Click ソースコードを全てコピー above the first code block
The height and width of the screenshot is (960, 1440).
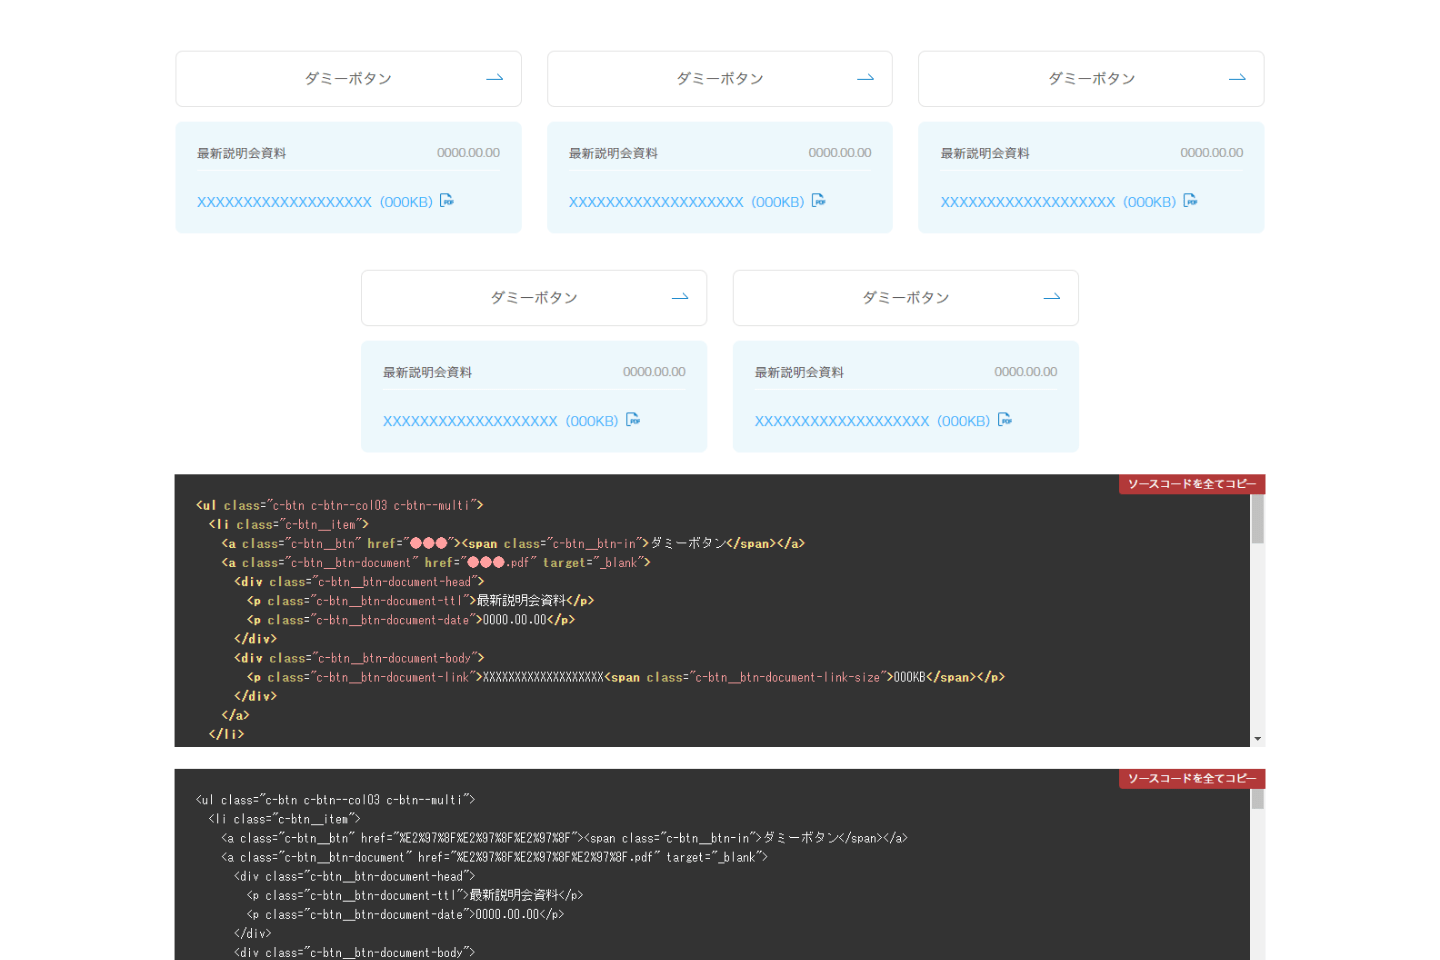coord(1191,483)
